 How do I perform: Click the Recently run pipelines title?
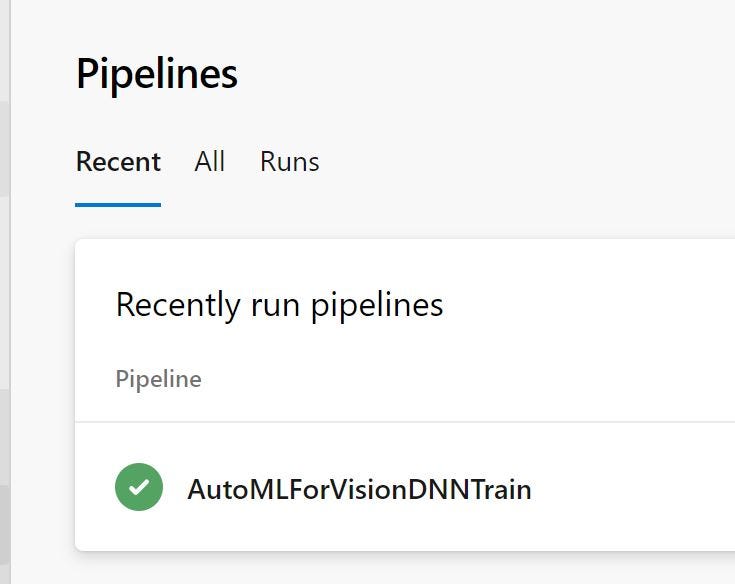(279, 304)
